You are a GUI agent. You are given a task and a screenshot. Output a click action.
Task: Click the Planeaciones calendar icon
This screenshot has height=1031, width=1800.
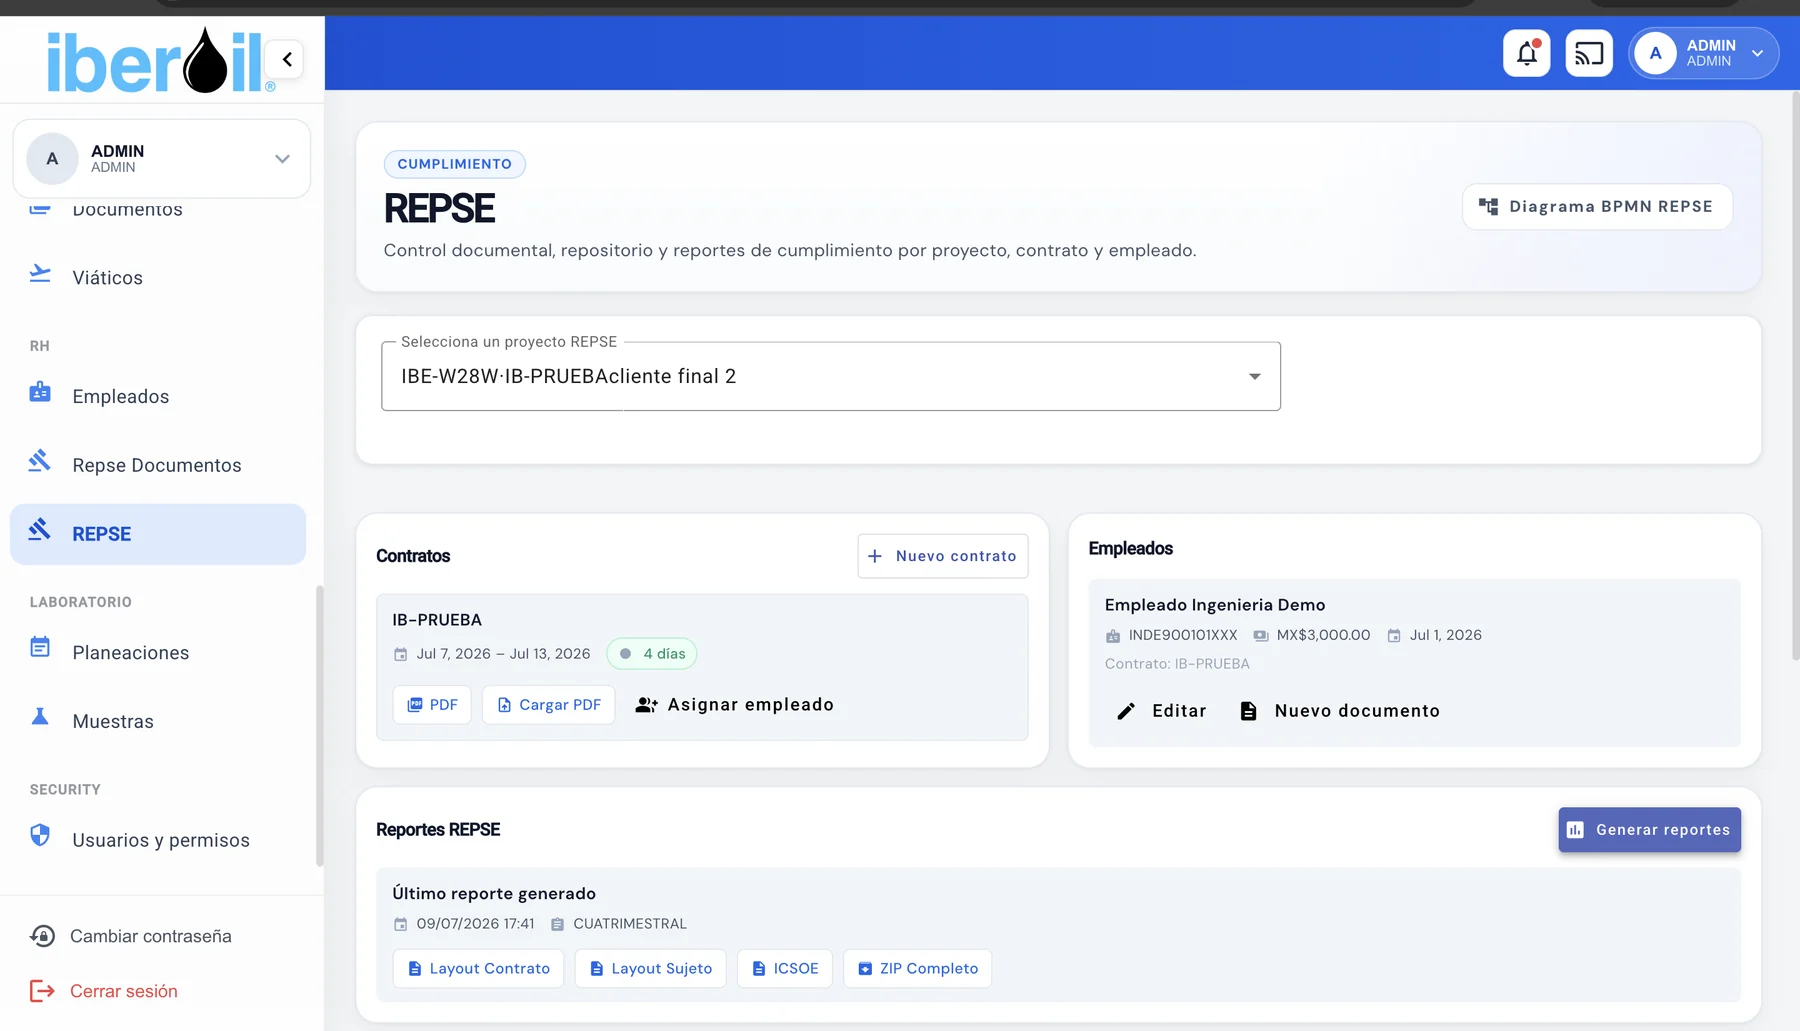coord(40,648)
